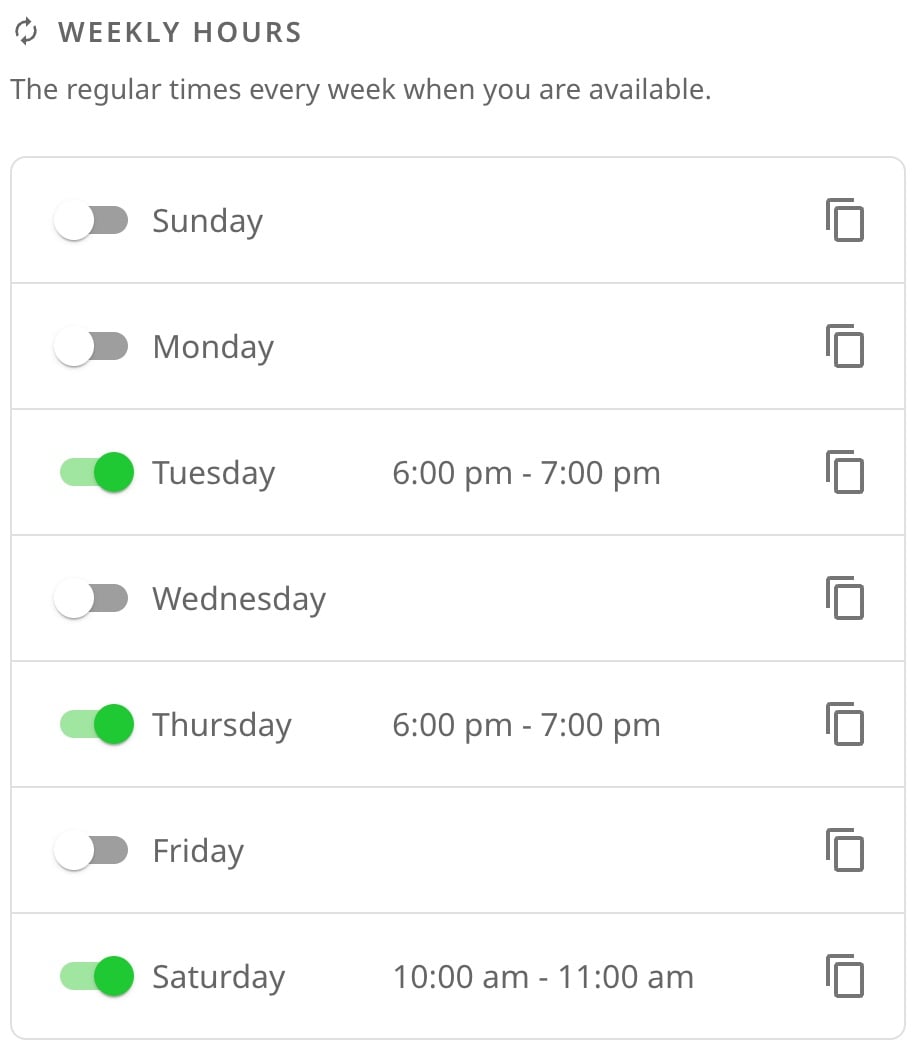Select the Wednesday day label
Screen dimensions: 920x1052
(x=239, y=598)
